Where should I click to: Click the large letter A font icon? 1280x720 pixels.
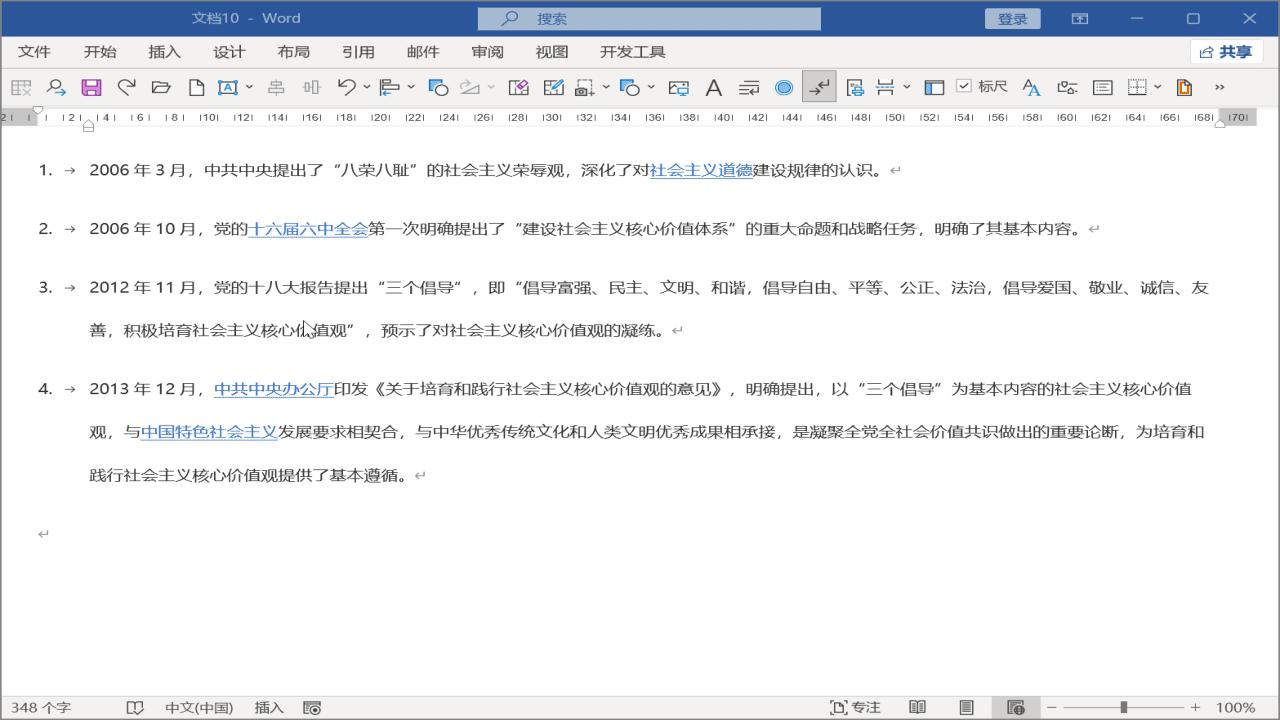713,87
